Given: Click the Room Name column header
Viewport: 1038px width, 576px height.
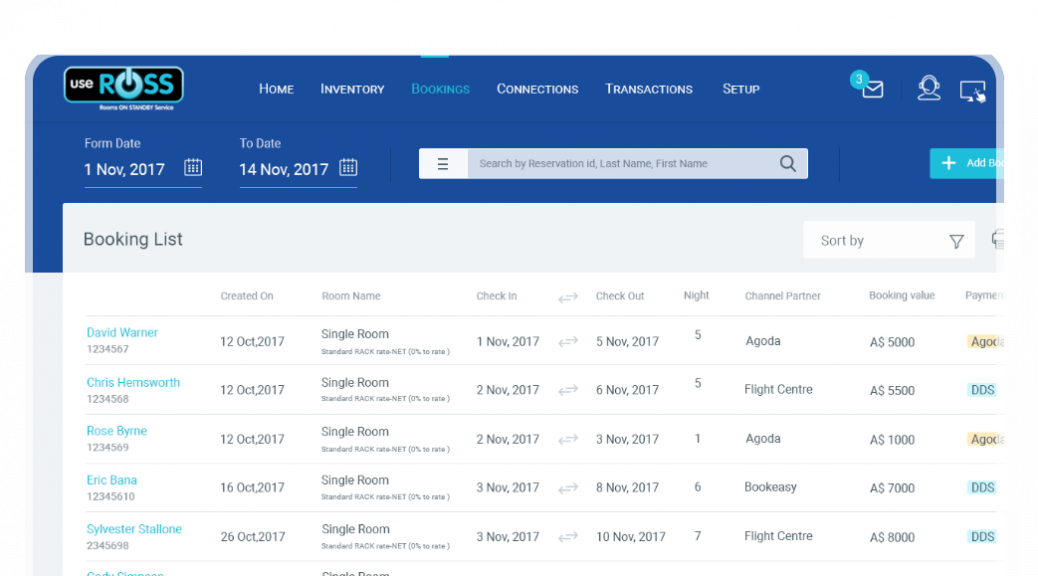Looking at the screenshot, I should tap(351, 296).
